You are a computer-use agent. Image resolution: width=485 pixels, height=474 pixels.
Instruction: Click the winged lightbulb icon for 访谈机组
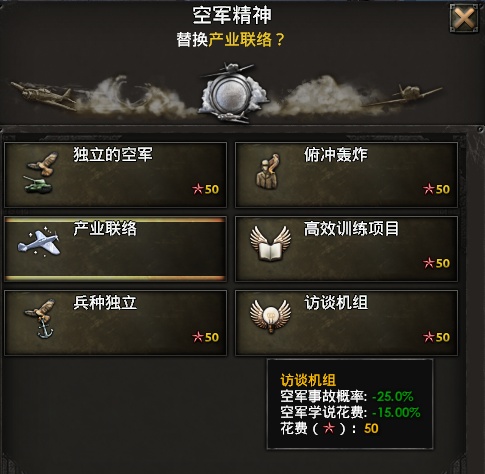click(x=270, y=316)
